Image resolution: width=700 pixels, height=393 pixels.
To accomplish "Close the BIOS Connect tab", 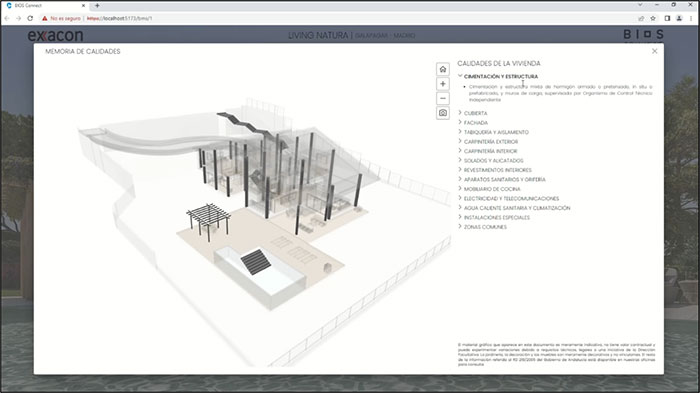I will coord(83,5).
